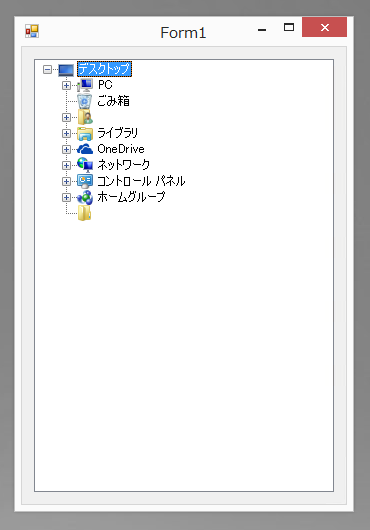Expand the コントロール パネル node
The height and width of the screenshot is (530, 370).
(66, 181)
